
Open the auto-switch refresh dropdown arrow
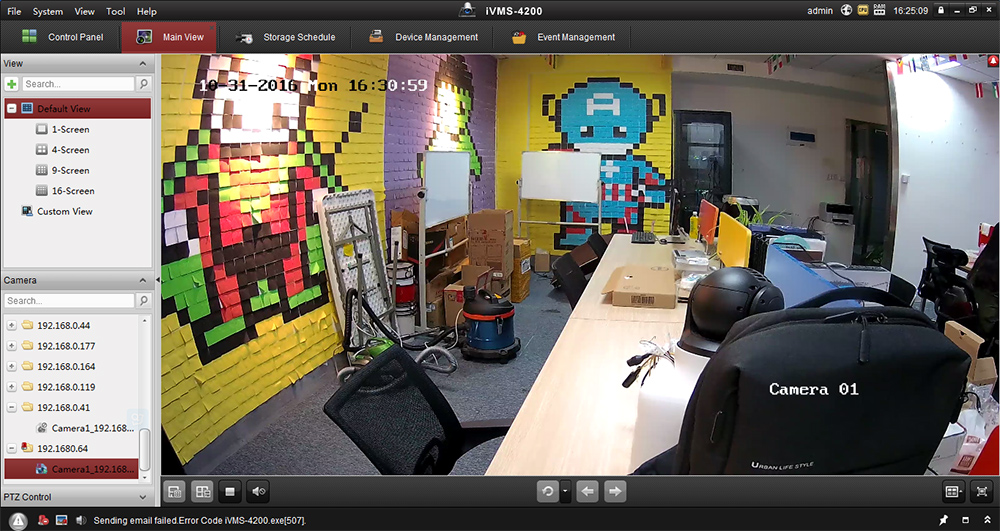click(x=565, y=491)
